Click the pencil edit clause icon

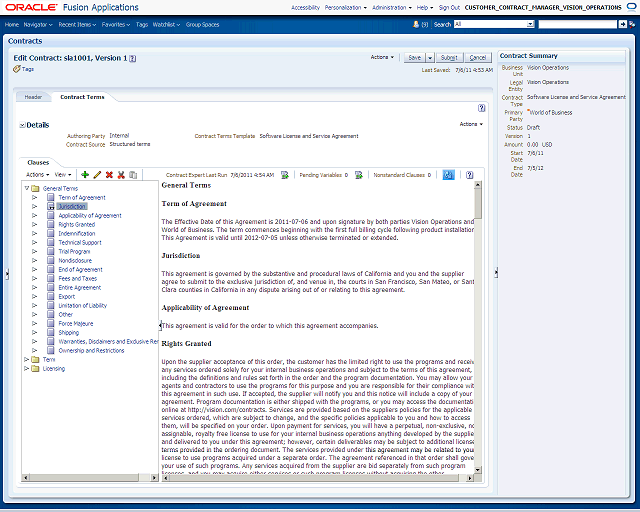97,175
